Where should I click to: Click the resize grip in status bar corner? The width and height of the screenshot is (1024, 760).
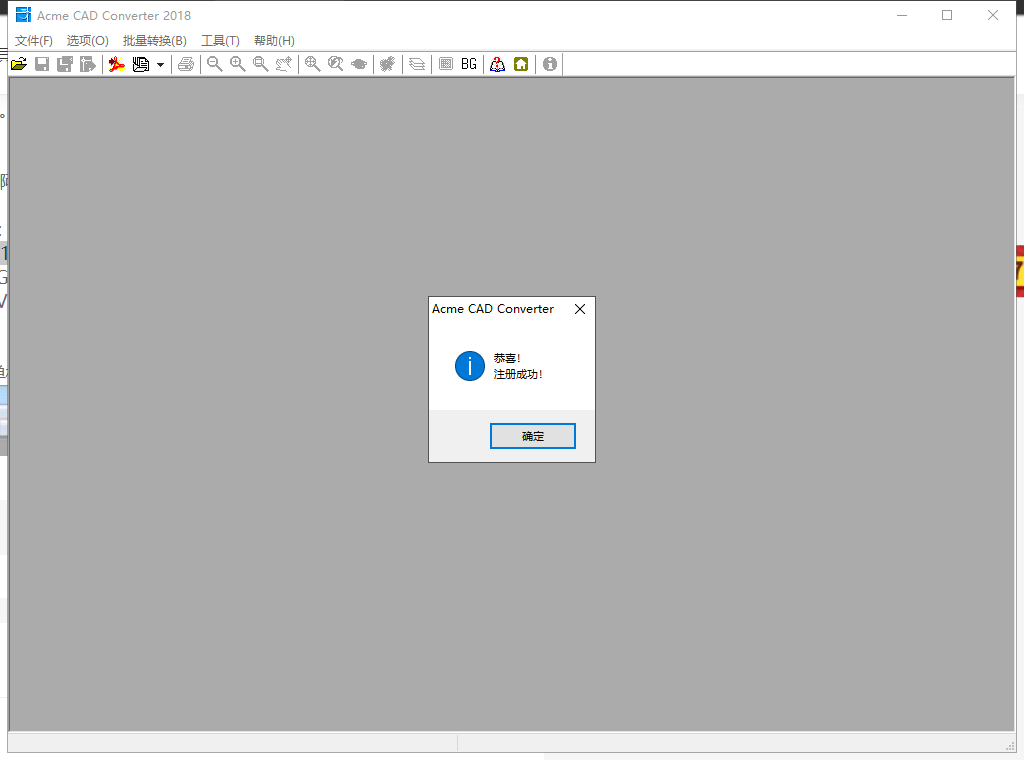(x=1010, y=746)
